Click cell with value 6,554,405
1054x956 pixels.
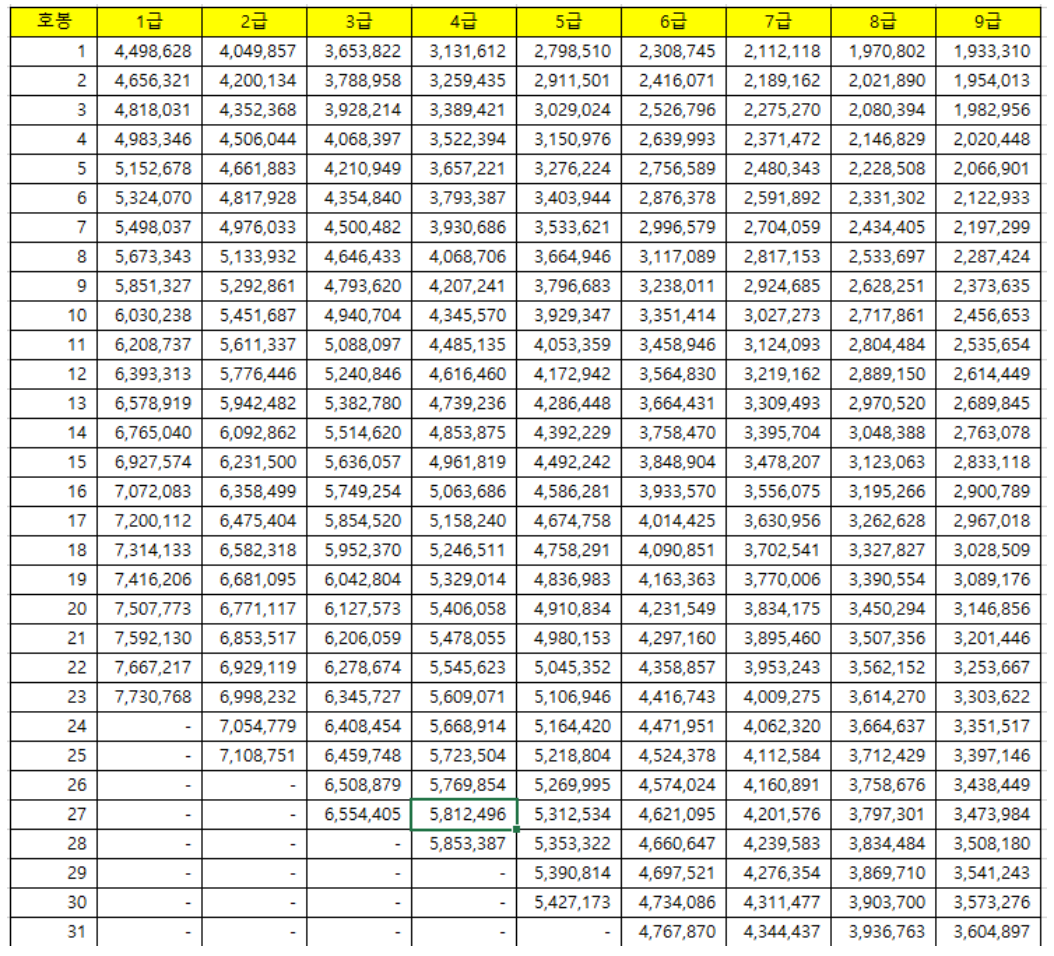point(359,814)
